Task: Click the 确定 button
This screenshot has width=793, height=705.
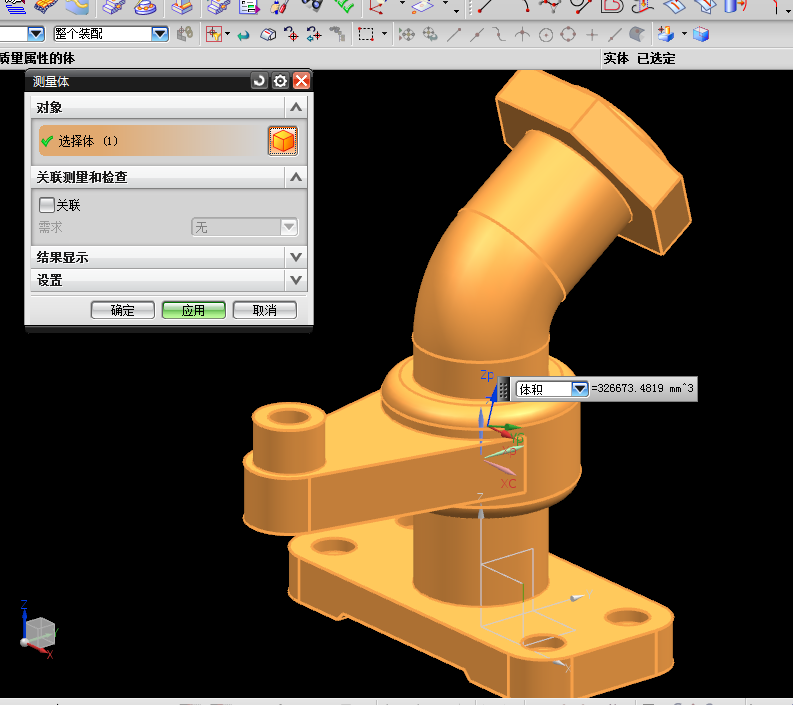Action: (x=122, y=310)
